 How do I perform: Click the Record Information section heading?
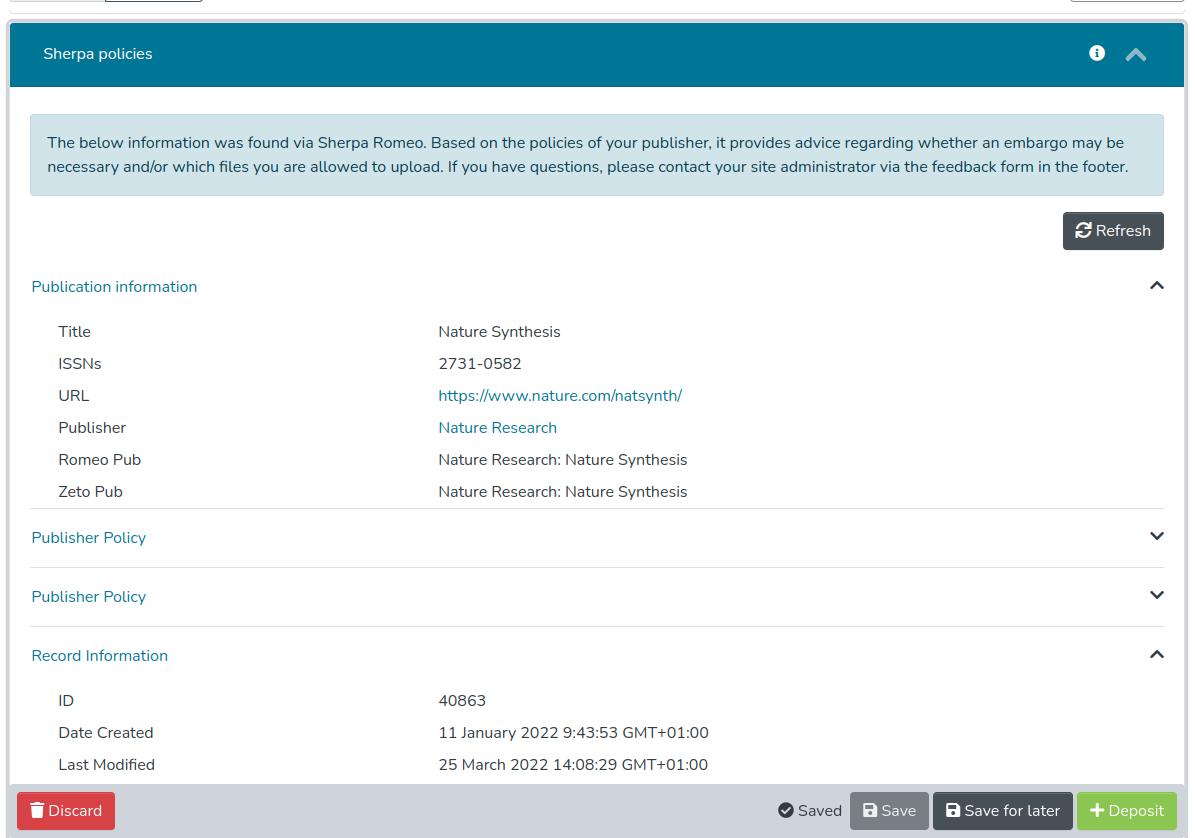point(100,656)
